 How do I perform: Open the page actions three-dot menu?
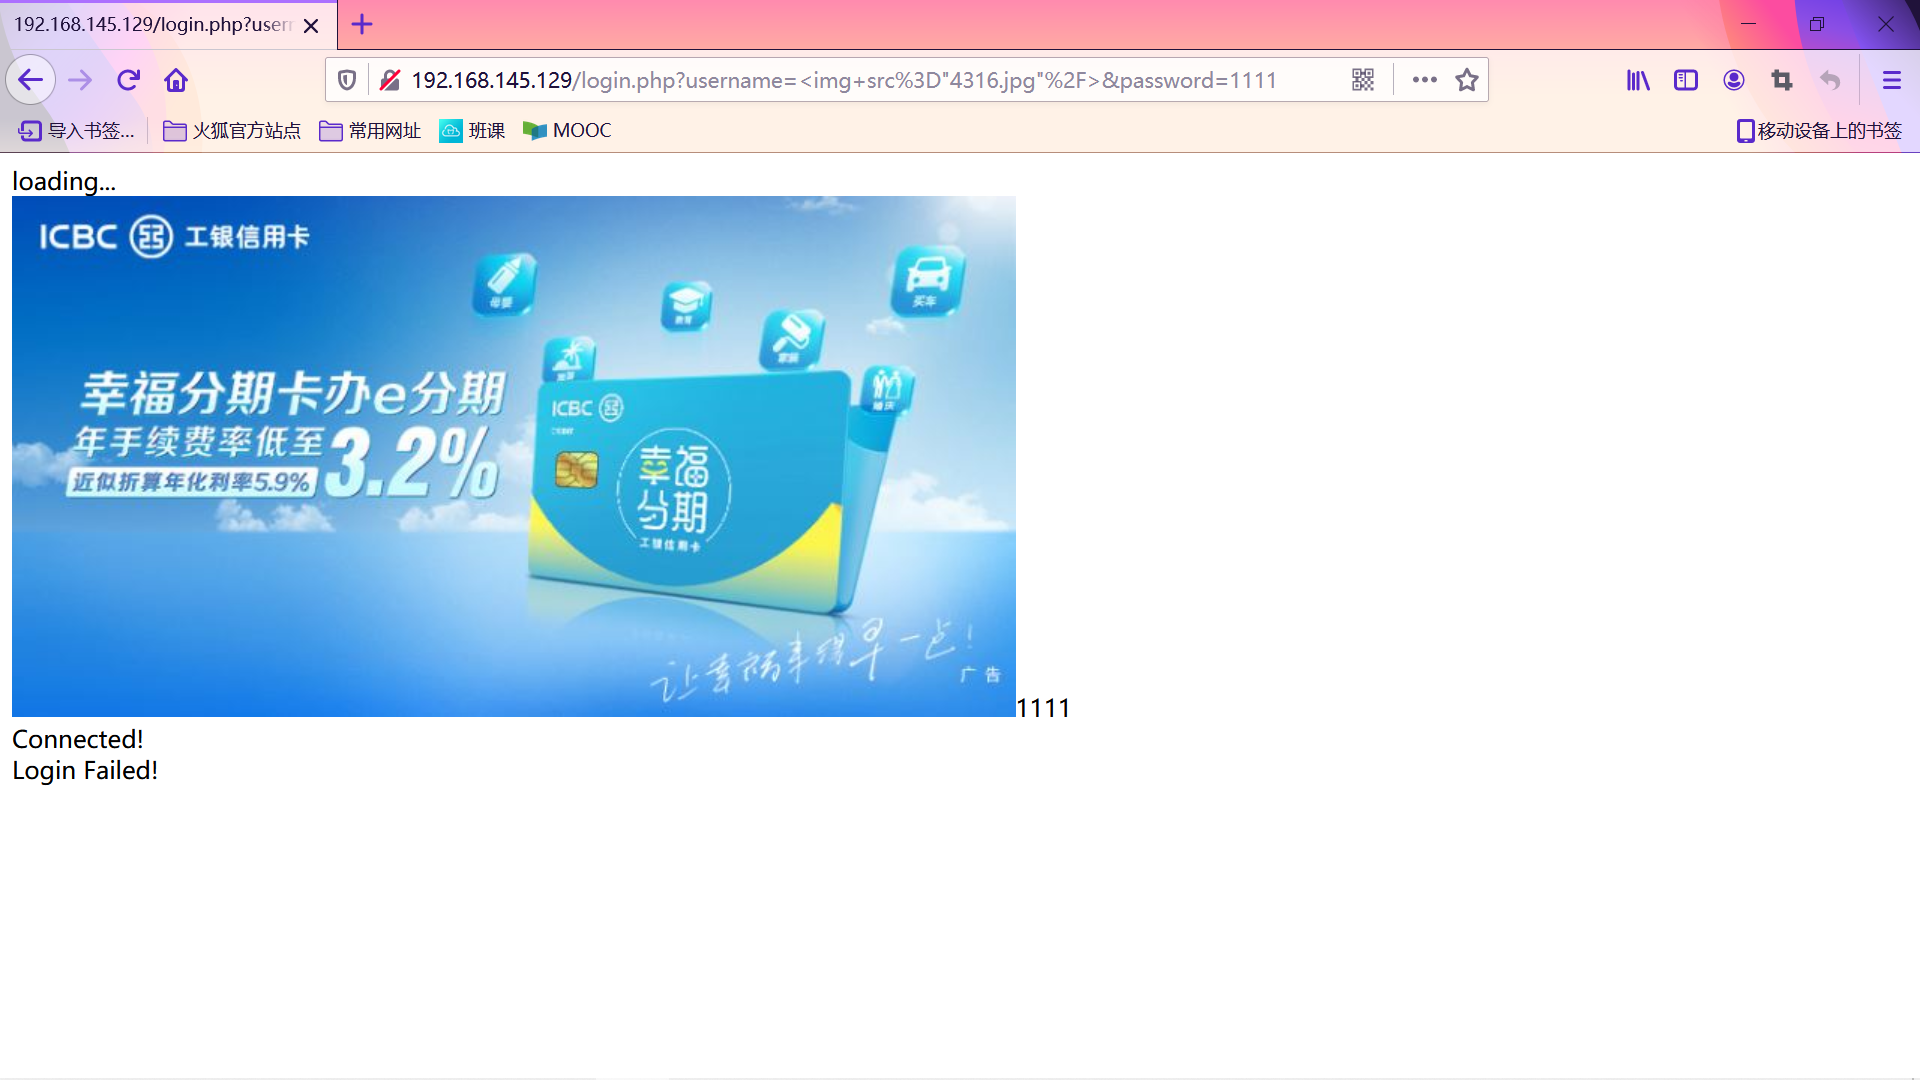tap(1425, 80)
